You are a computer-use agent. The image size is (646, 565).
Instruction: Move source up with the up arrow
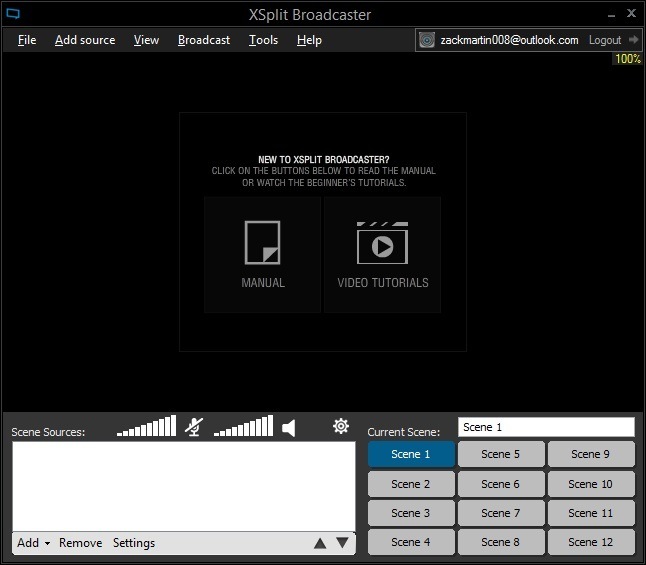point(320,544)
